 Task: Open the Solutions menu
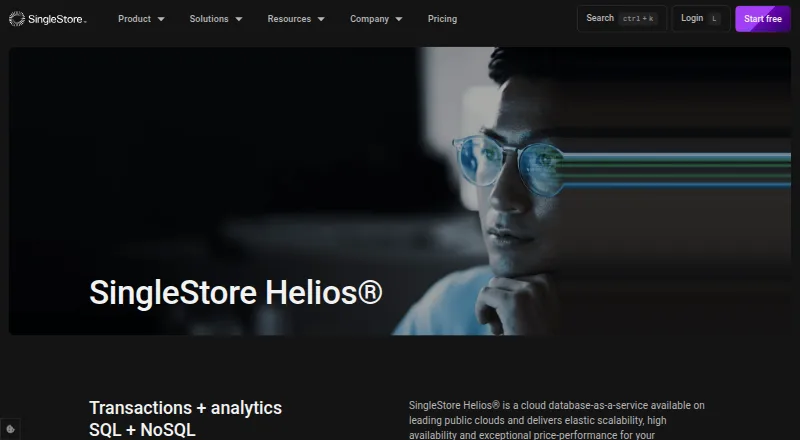(209, 19)
